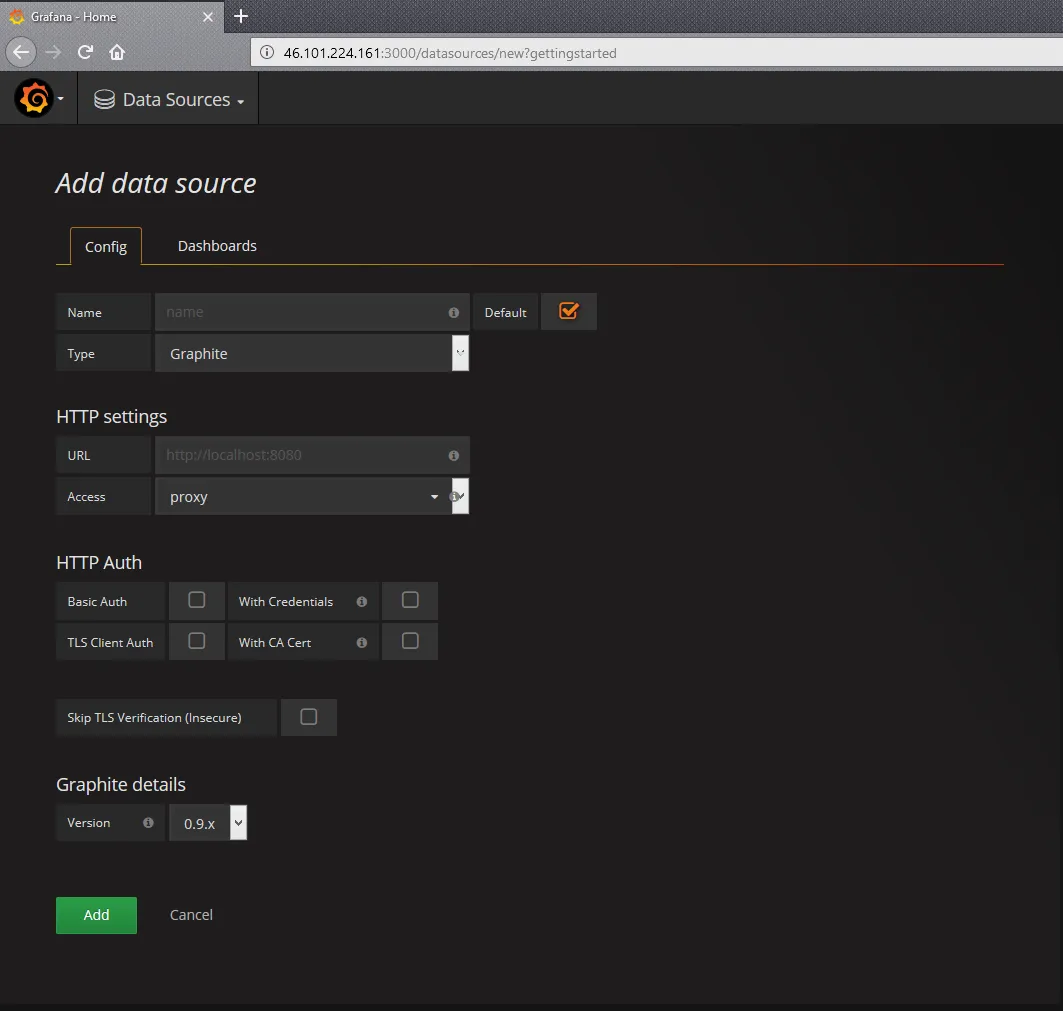Click the 'Access' field label
Image resolution: width=1063 pixels, height=1011 pixels.
coord(86,496)
